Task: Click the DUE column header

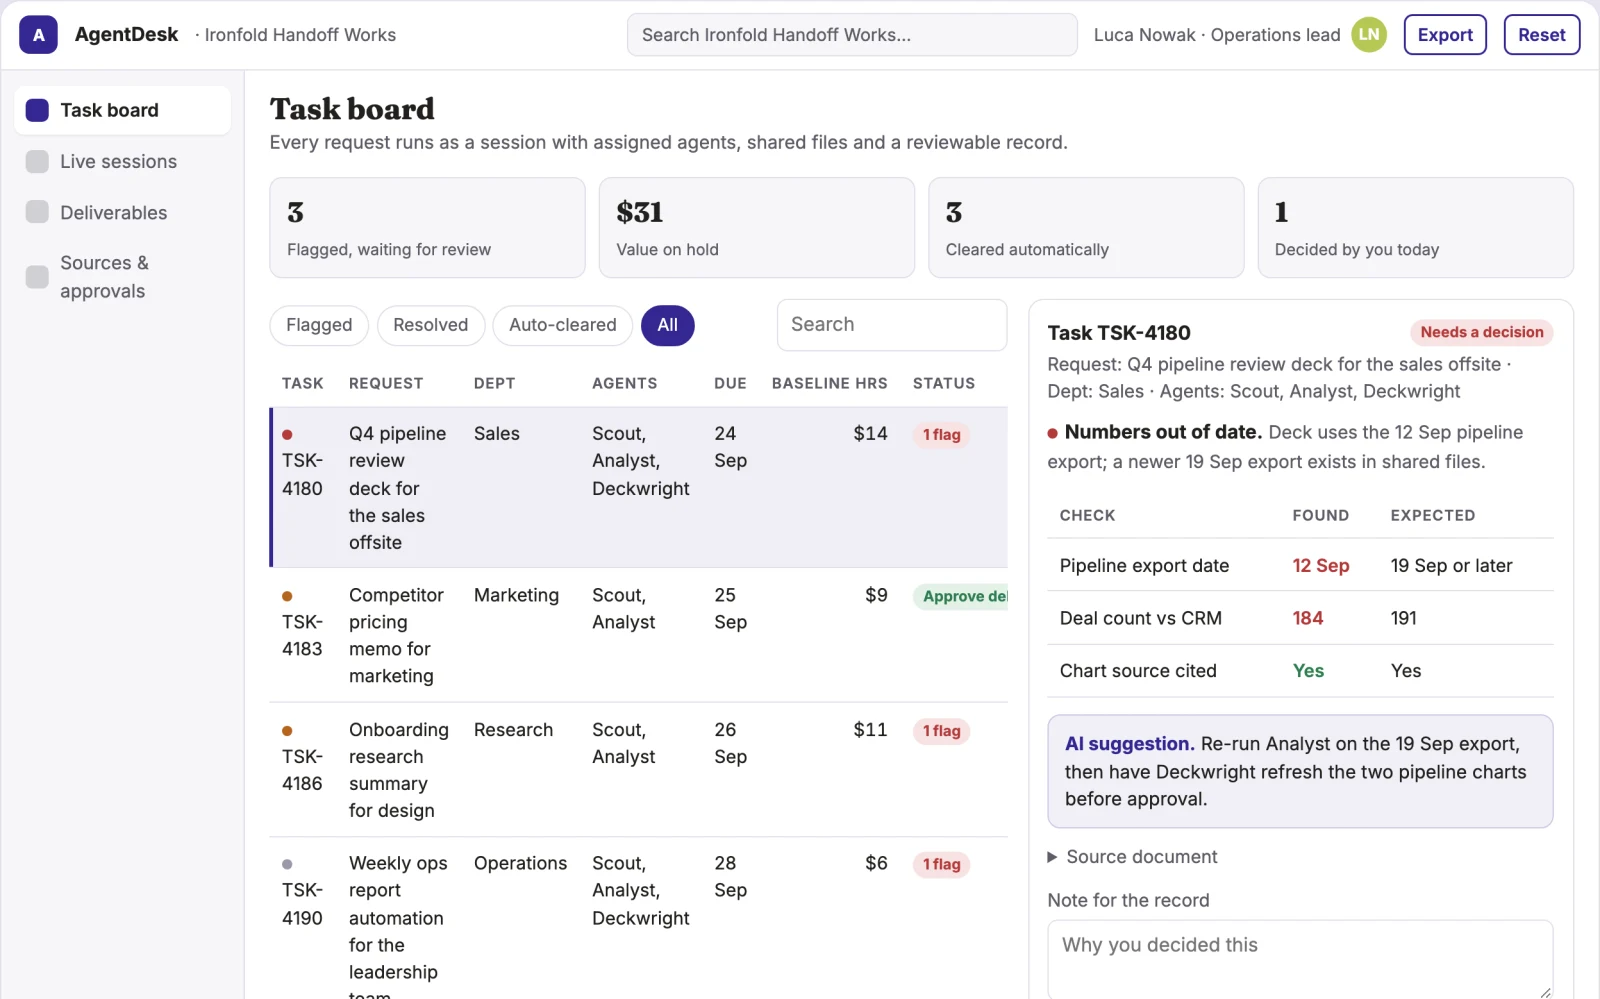Action: point(730,384)
